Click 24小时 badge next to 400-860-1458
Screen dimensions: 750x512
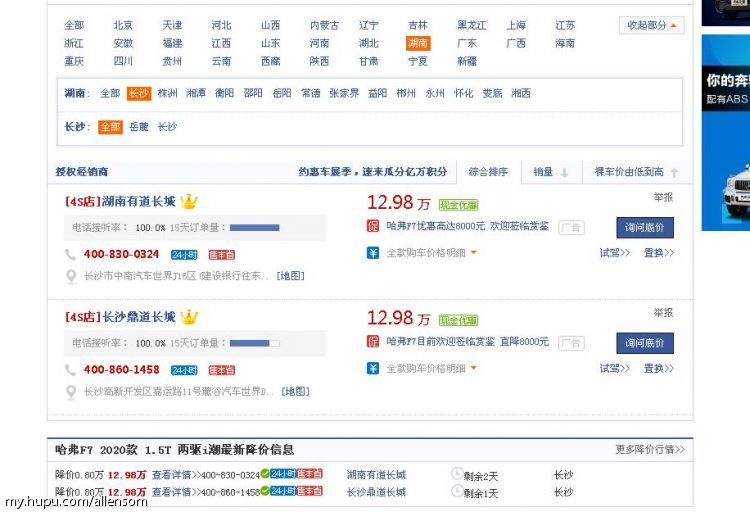tap(184, 370)
